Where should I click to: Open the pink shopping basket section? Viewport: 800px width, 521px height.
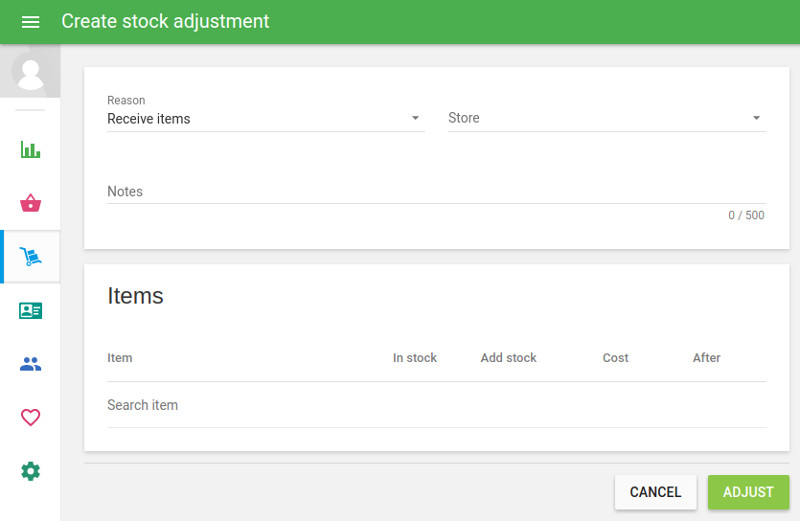coord(30,204)
